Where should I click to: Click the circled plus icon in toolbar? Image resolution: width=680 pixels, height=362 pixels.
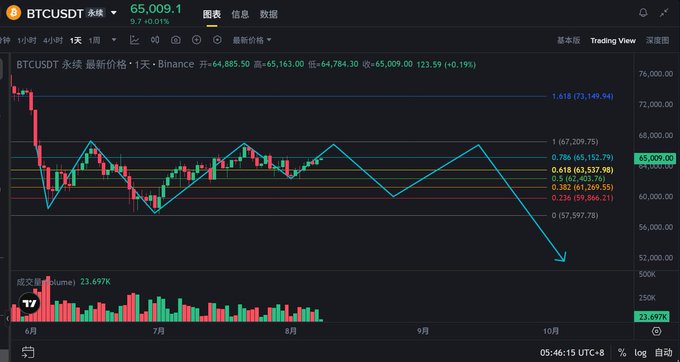[x=196, y=40]
